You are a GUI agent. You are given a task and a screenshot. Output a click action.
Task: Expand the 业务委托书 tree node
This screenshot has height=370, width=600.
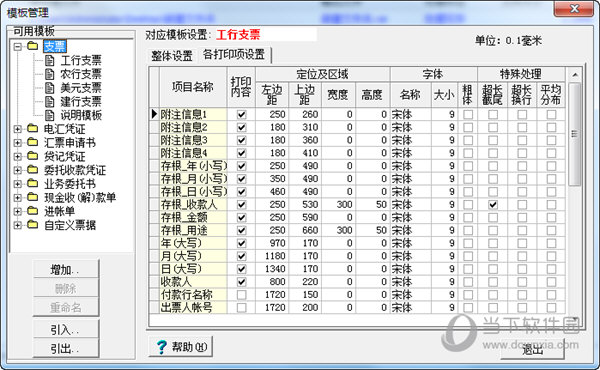pos(18,184)
